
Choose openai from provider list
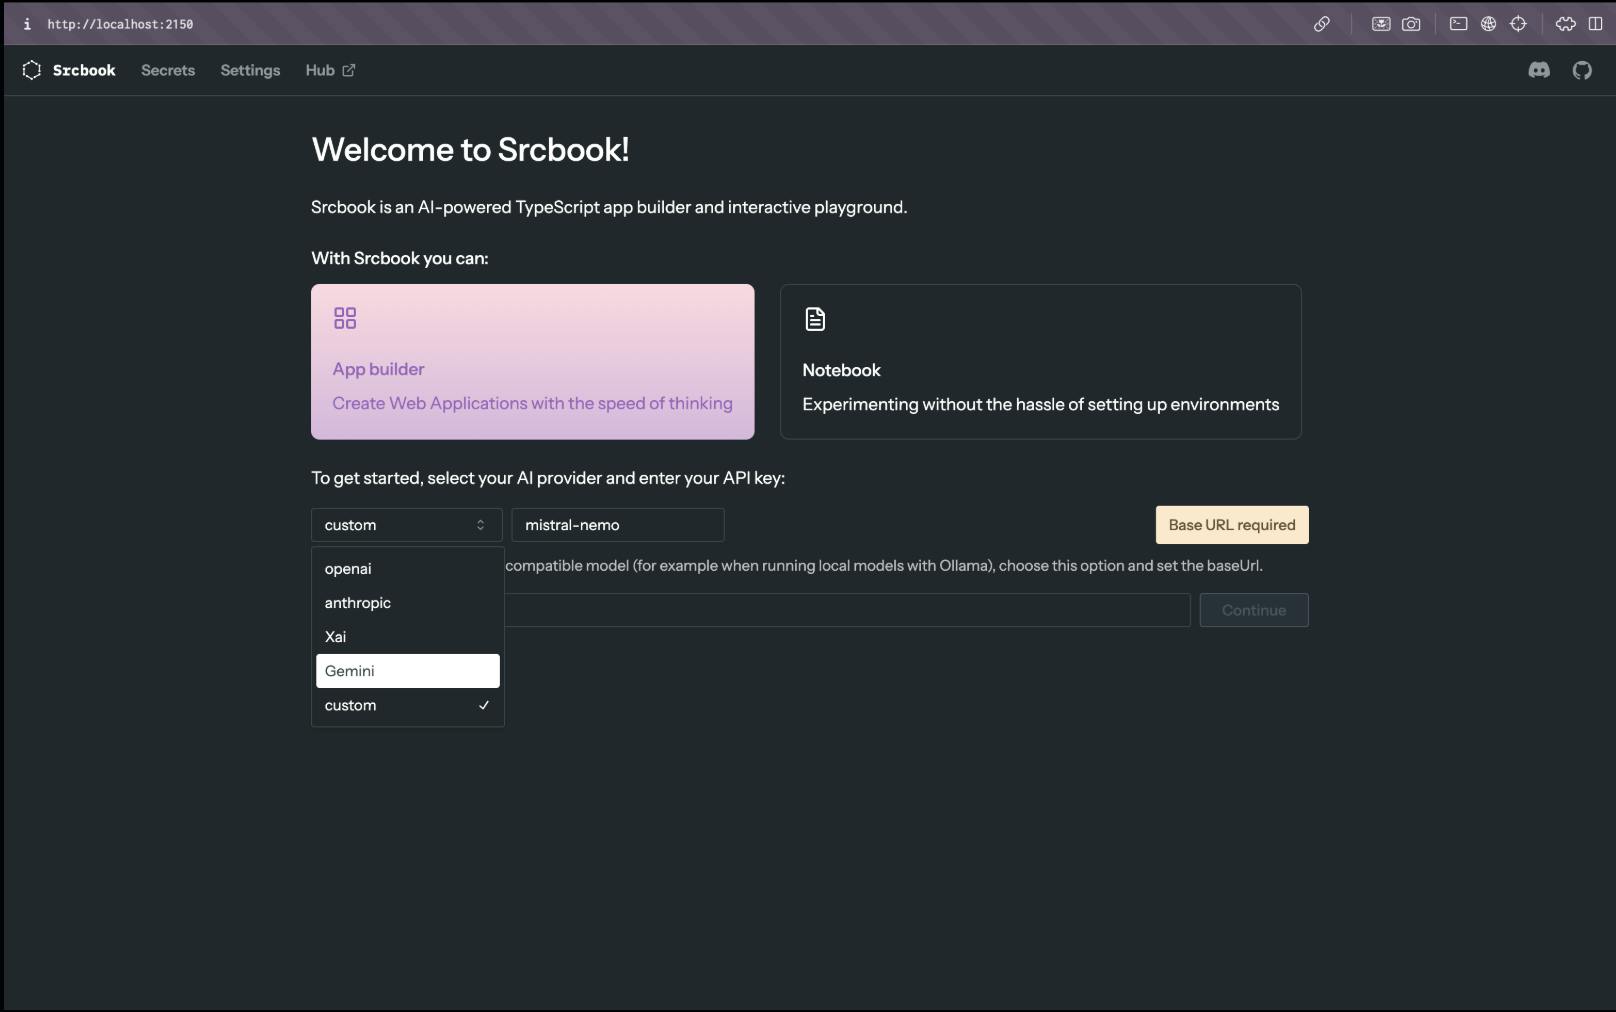(408, 569)
